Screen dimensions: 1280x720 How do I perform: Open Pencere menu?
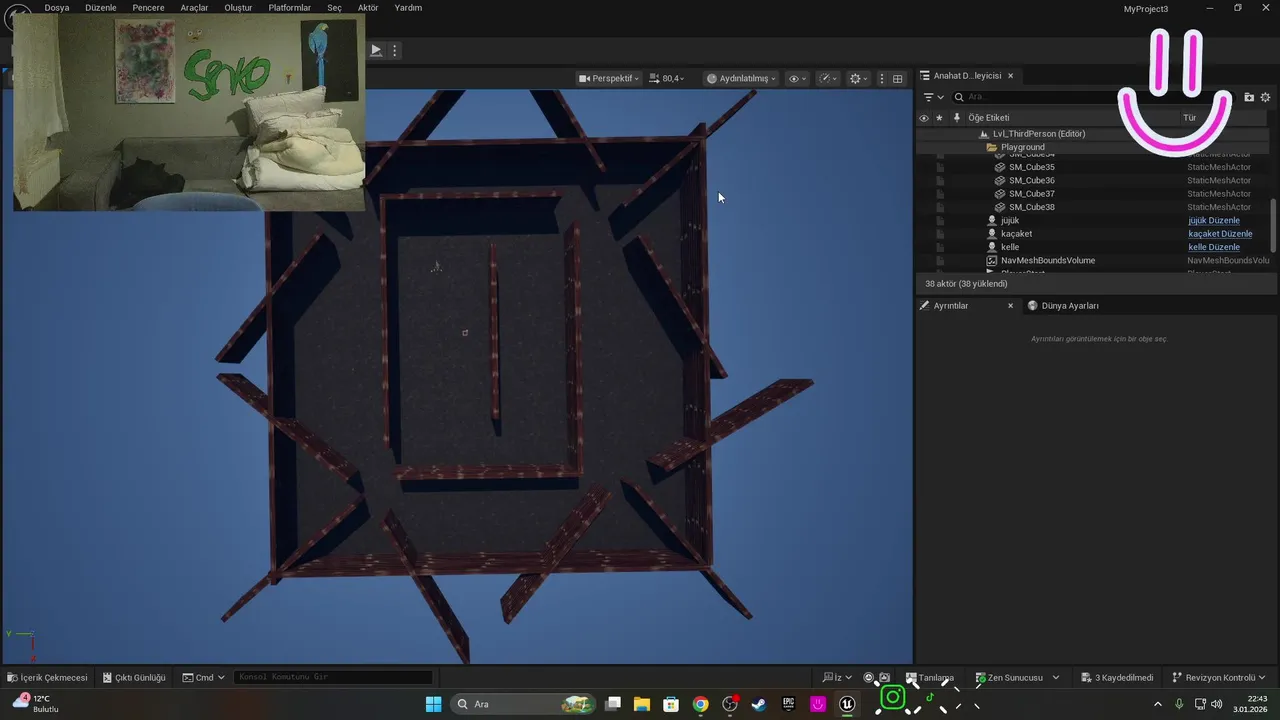point(148,8)
